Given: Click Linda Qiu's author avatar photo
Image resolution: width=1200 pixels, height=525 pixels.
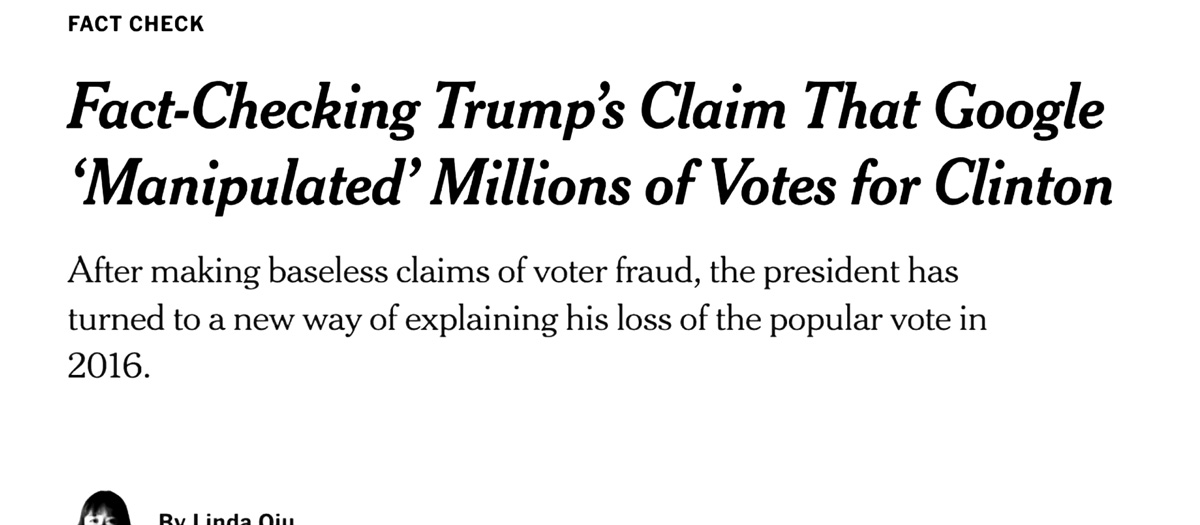Looking at the screenshot, I should tap(104, 509).
